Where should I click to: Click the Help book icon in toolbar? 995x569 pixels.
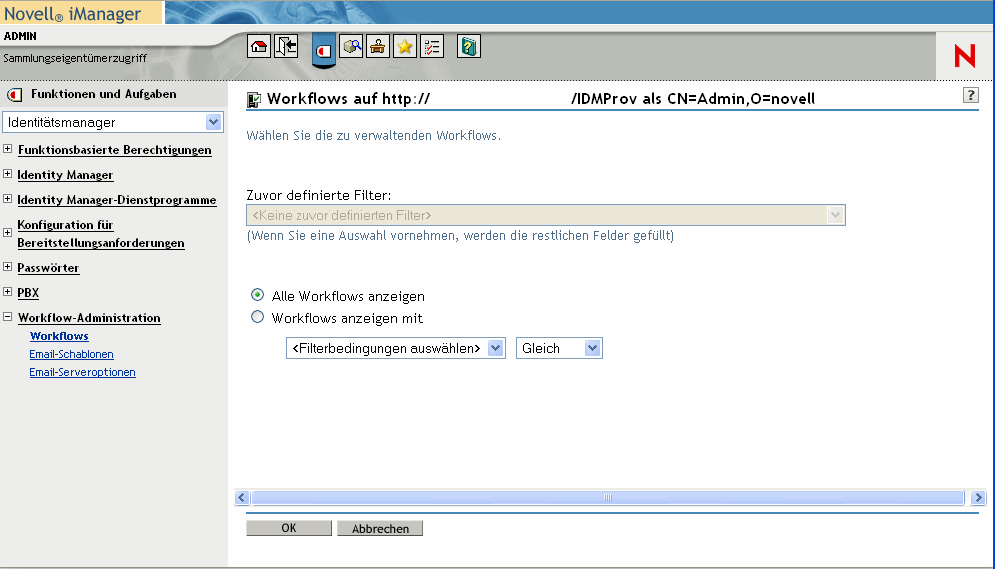pos(469,46)
